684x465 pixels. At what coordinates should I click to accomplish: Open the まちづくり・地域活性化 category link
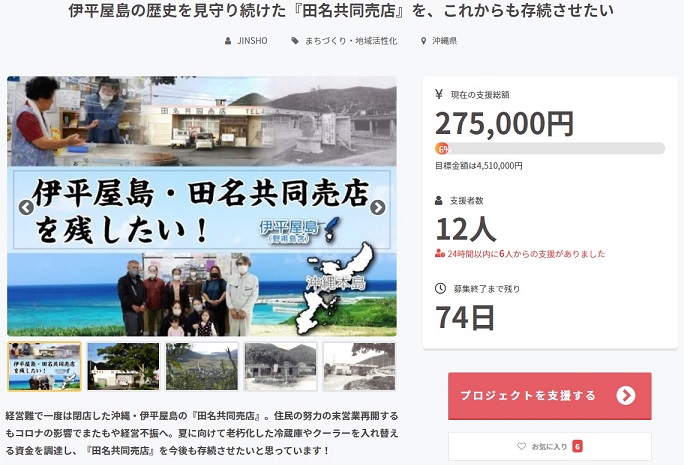351,41
